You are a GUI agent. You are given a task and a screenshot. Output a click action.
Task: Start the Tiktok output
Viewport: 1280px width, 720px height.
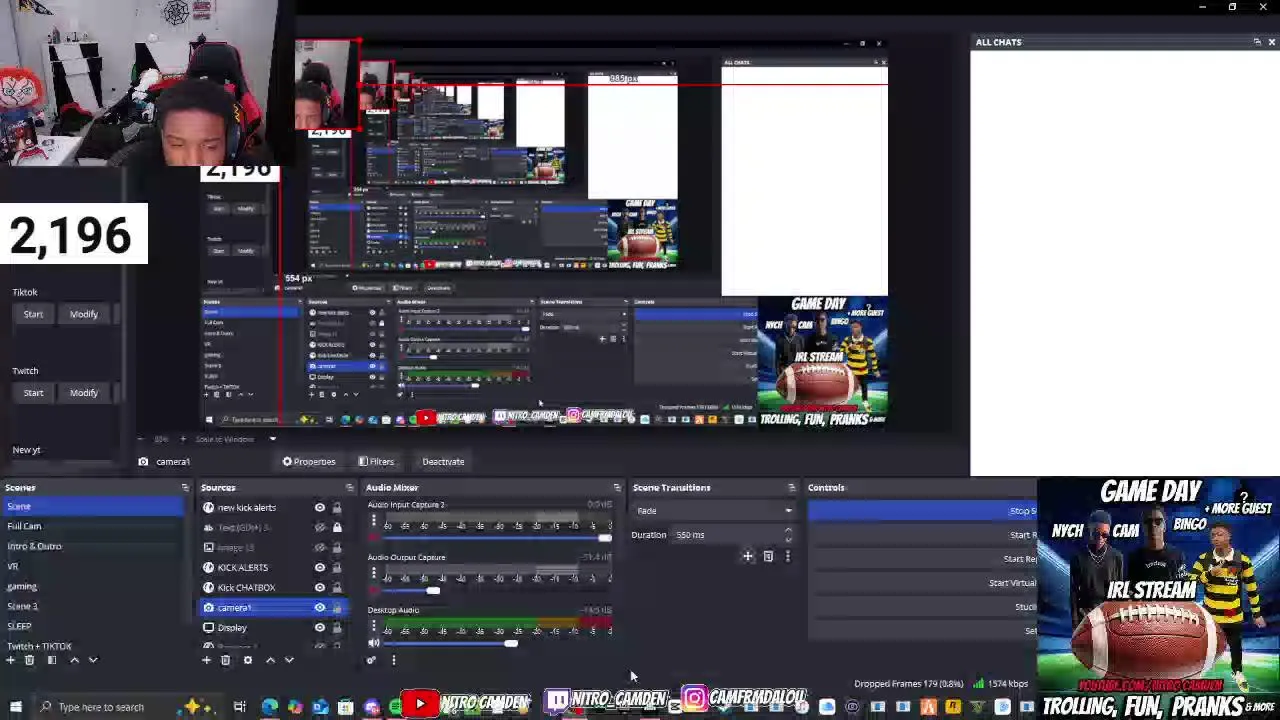pyautogui.click(x=33, y=314)
